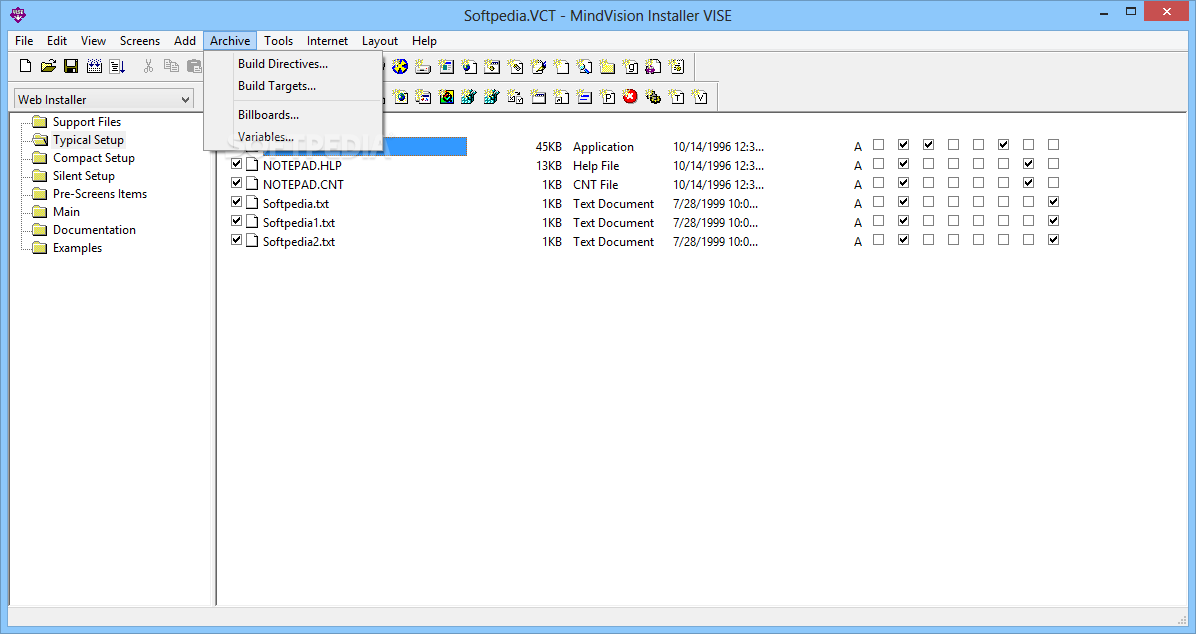This screenshot has height=634, width=1196.
Task: Click the New file icon
Action: [x=25, y=66]
